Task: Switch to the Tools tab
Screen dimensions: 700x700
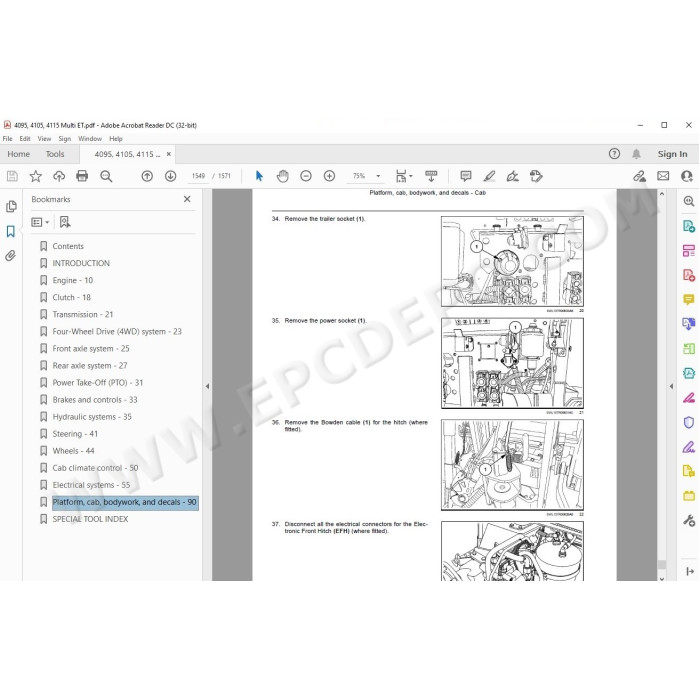Action: pyautogui.click(x=55, y=154)
